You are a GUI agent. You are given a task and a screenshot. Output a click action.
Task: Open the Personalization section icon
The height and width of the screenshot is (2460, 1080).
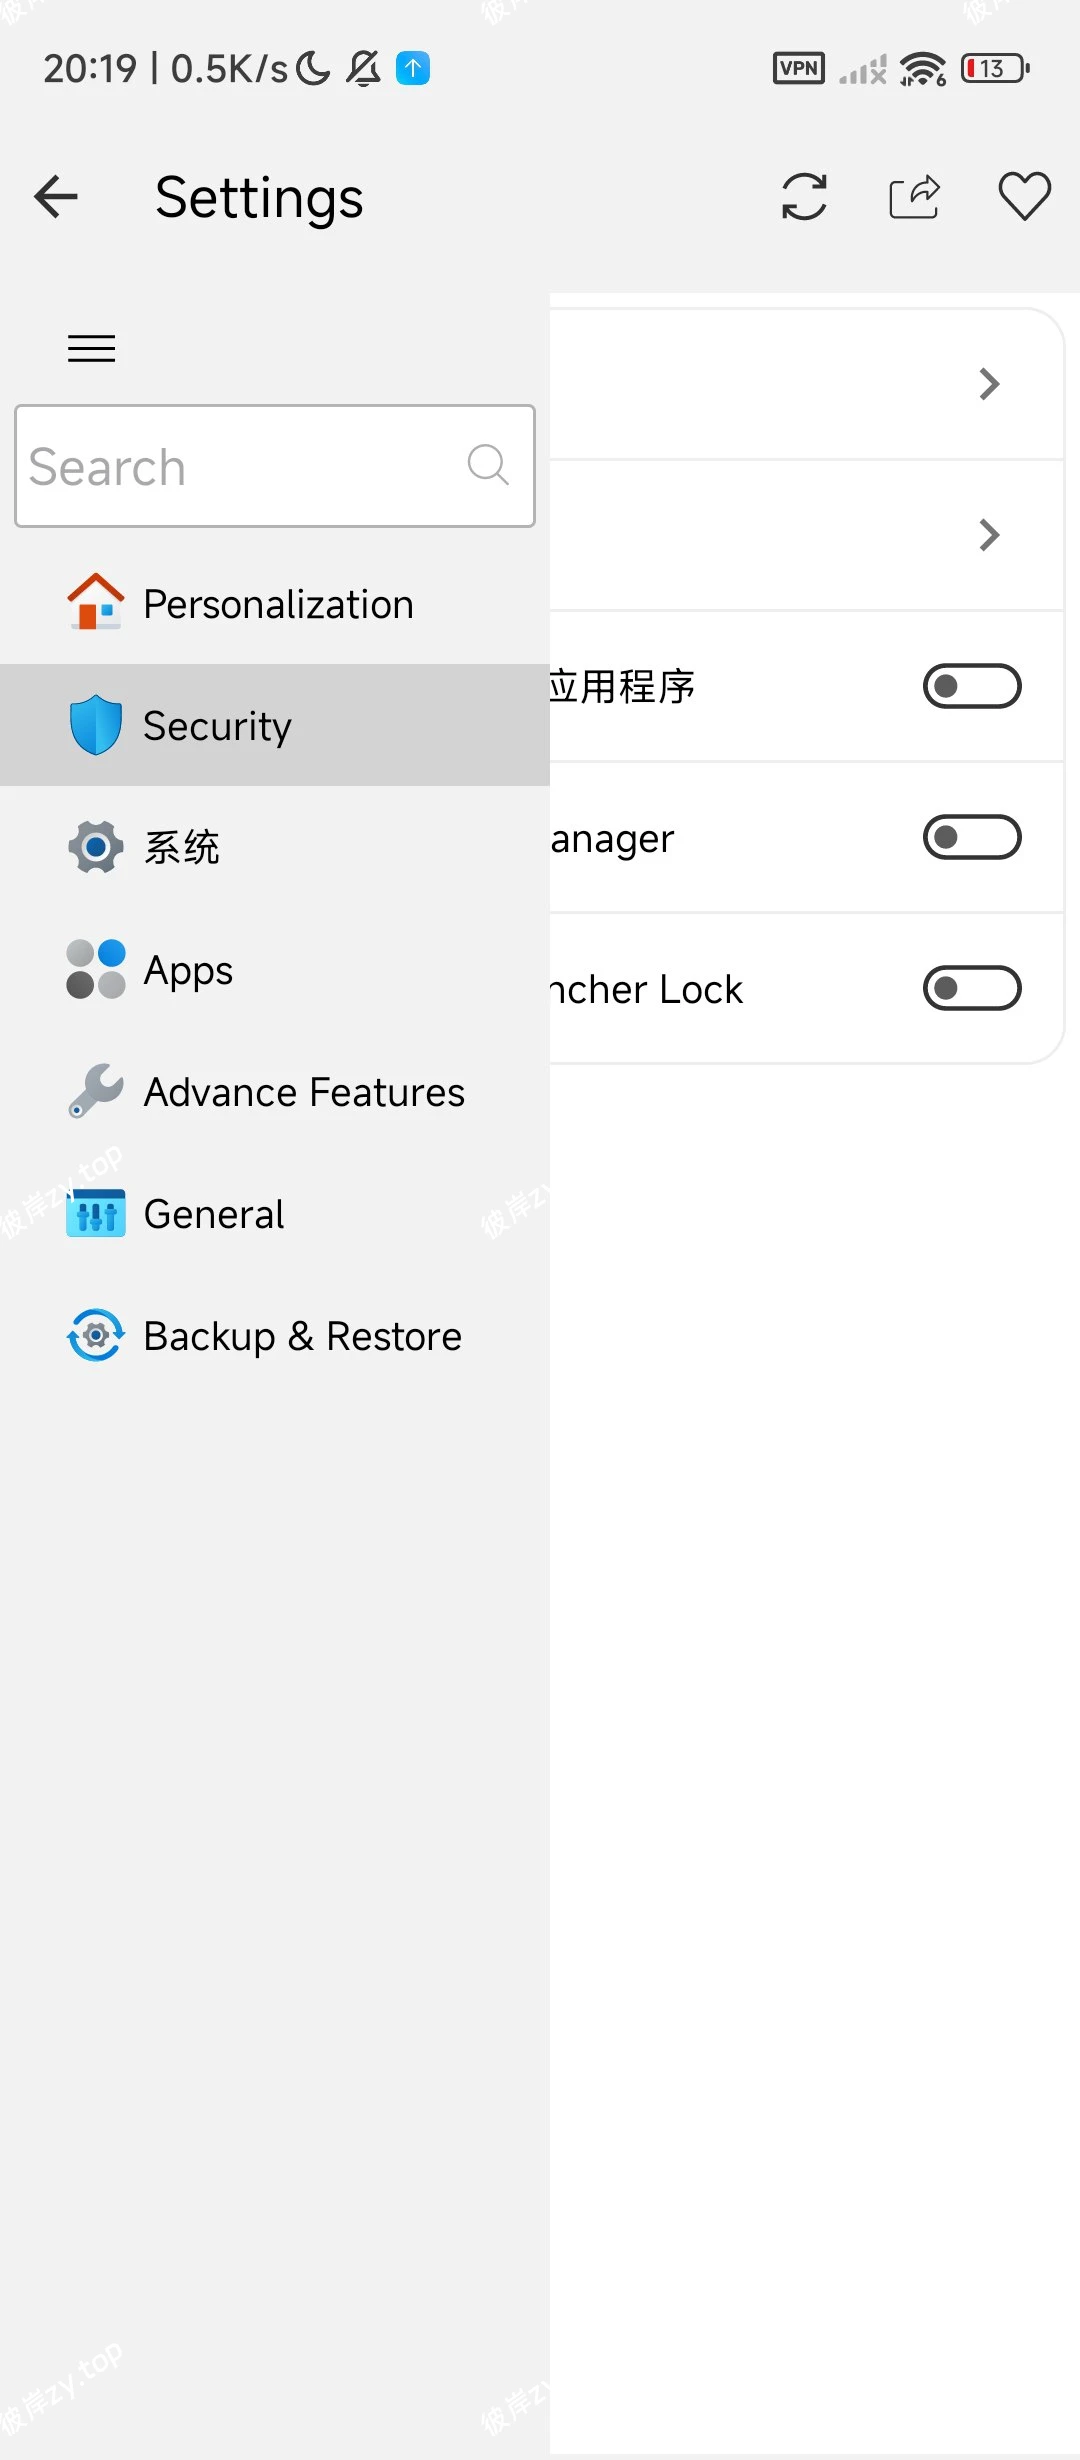point(95,602)
